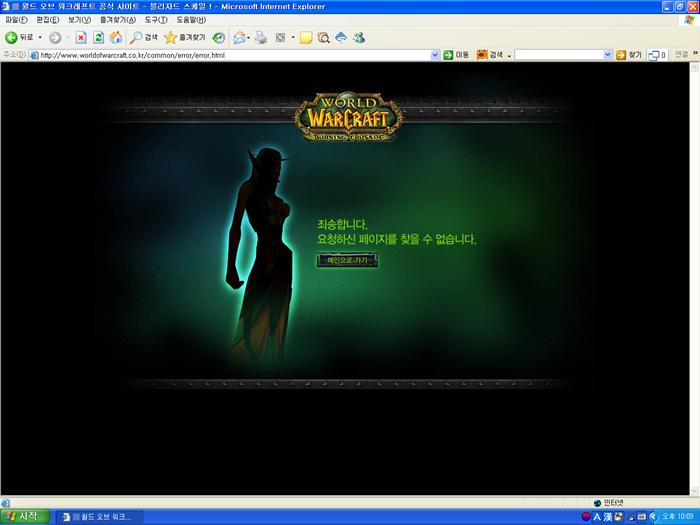Viewport: 700px width, 525px height.
Task: Expand the links bar chevron
Action: (695, 53)
